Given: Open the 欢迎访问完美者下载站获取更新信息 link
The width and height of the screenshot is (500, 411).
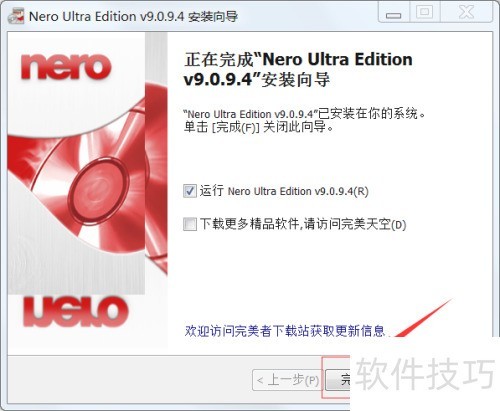Looking at the screenshot, I should (285, 331).
